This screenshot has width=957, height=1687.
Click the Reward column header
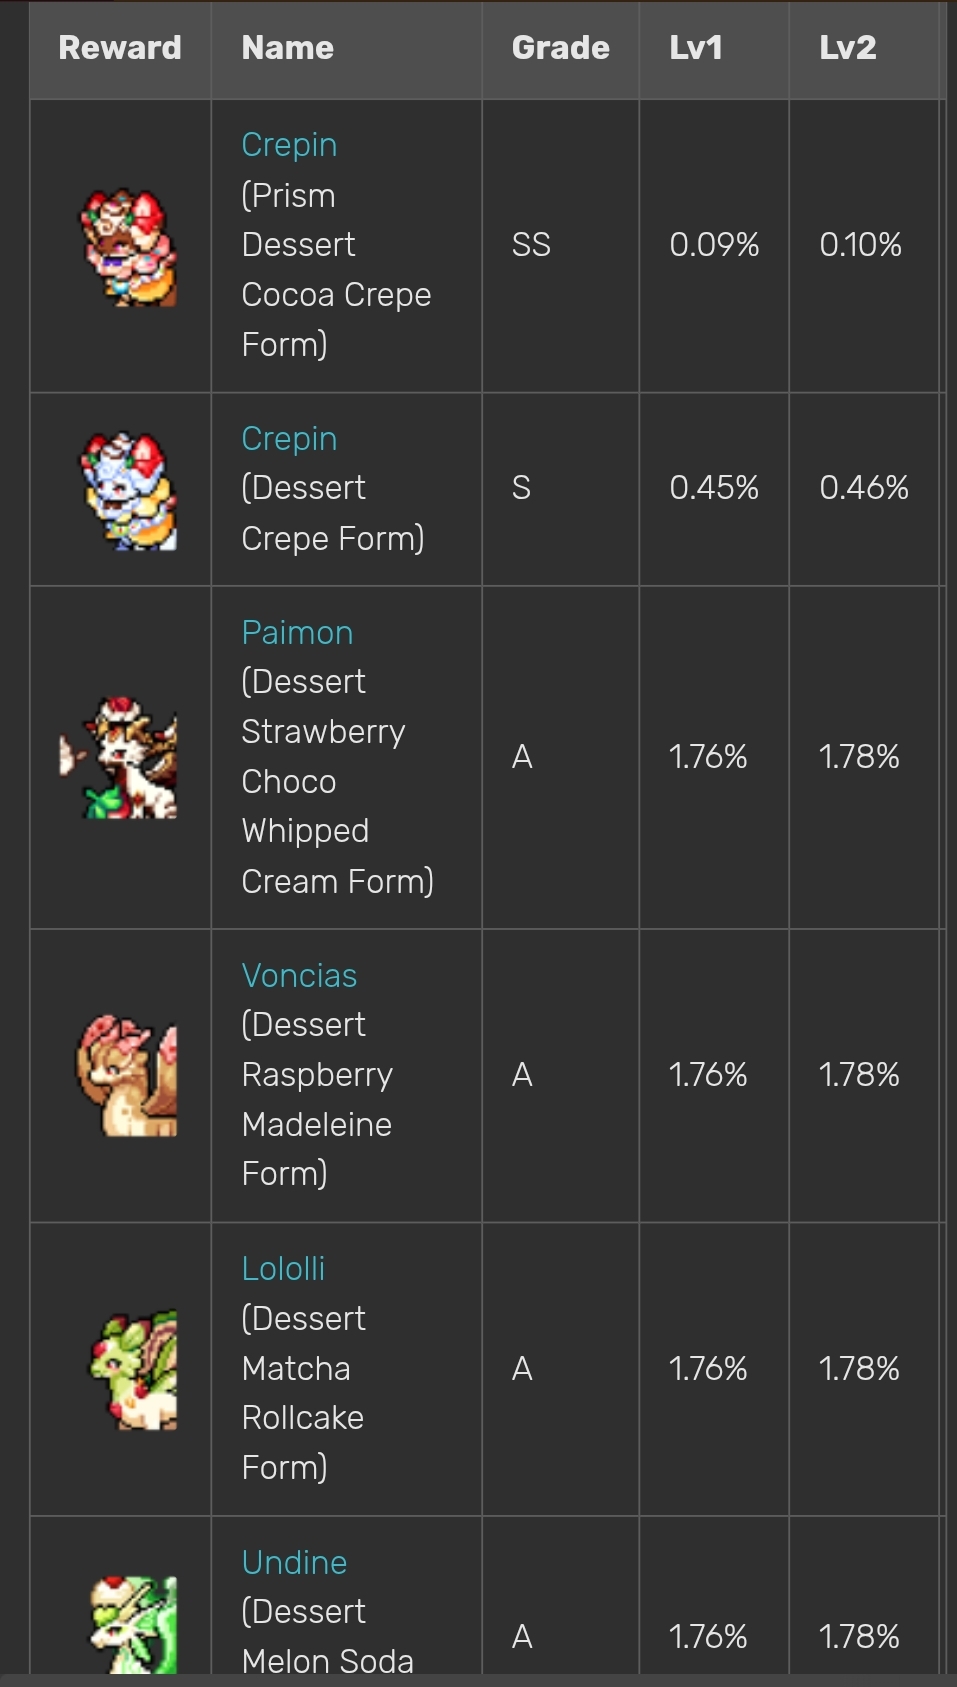tap(120, 48)
